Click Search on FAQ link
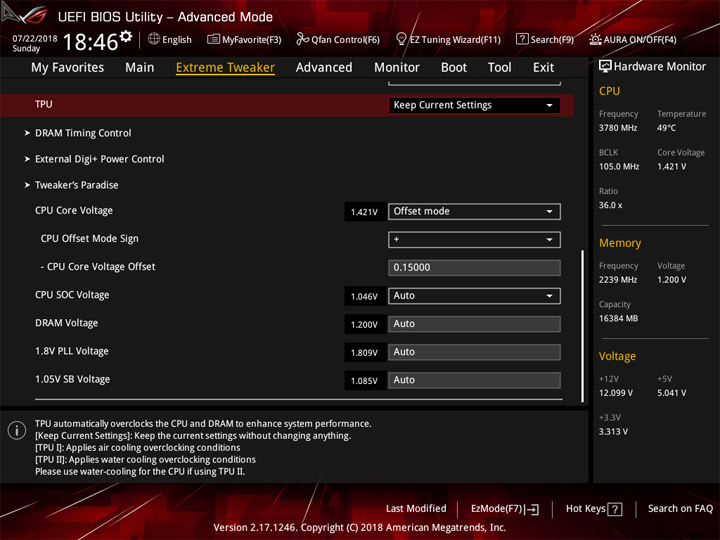 coord(680,509)
